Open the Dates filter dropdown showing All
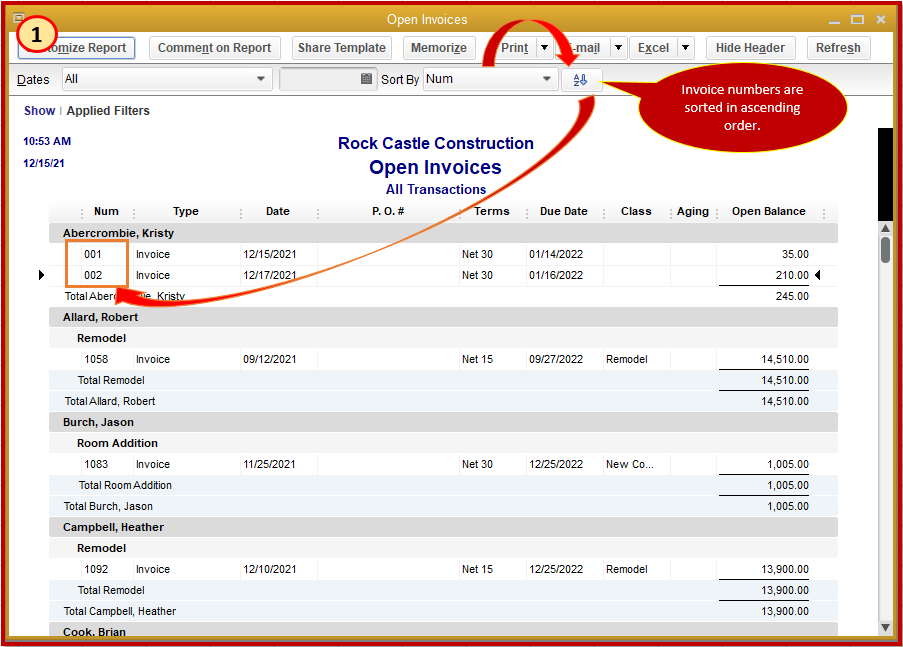Screen dimensions: 903x647 [262, 79]
